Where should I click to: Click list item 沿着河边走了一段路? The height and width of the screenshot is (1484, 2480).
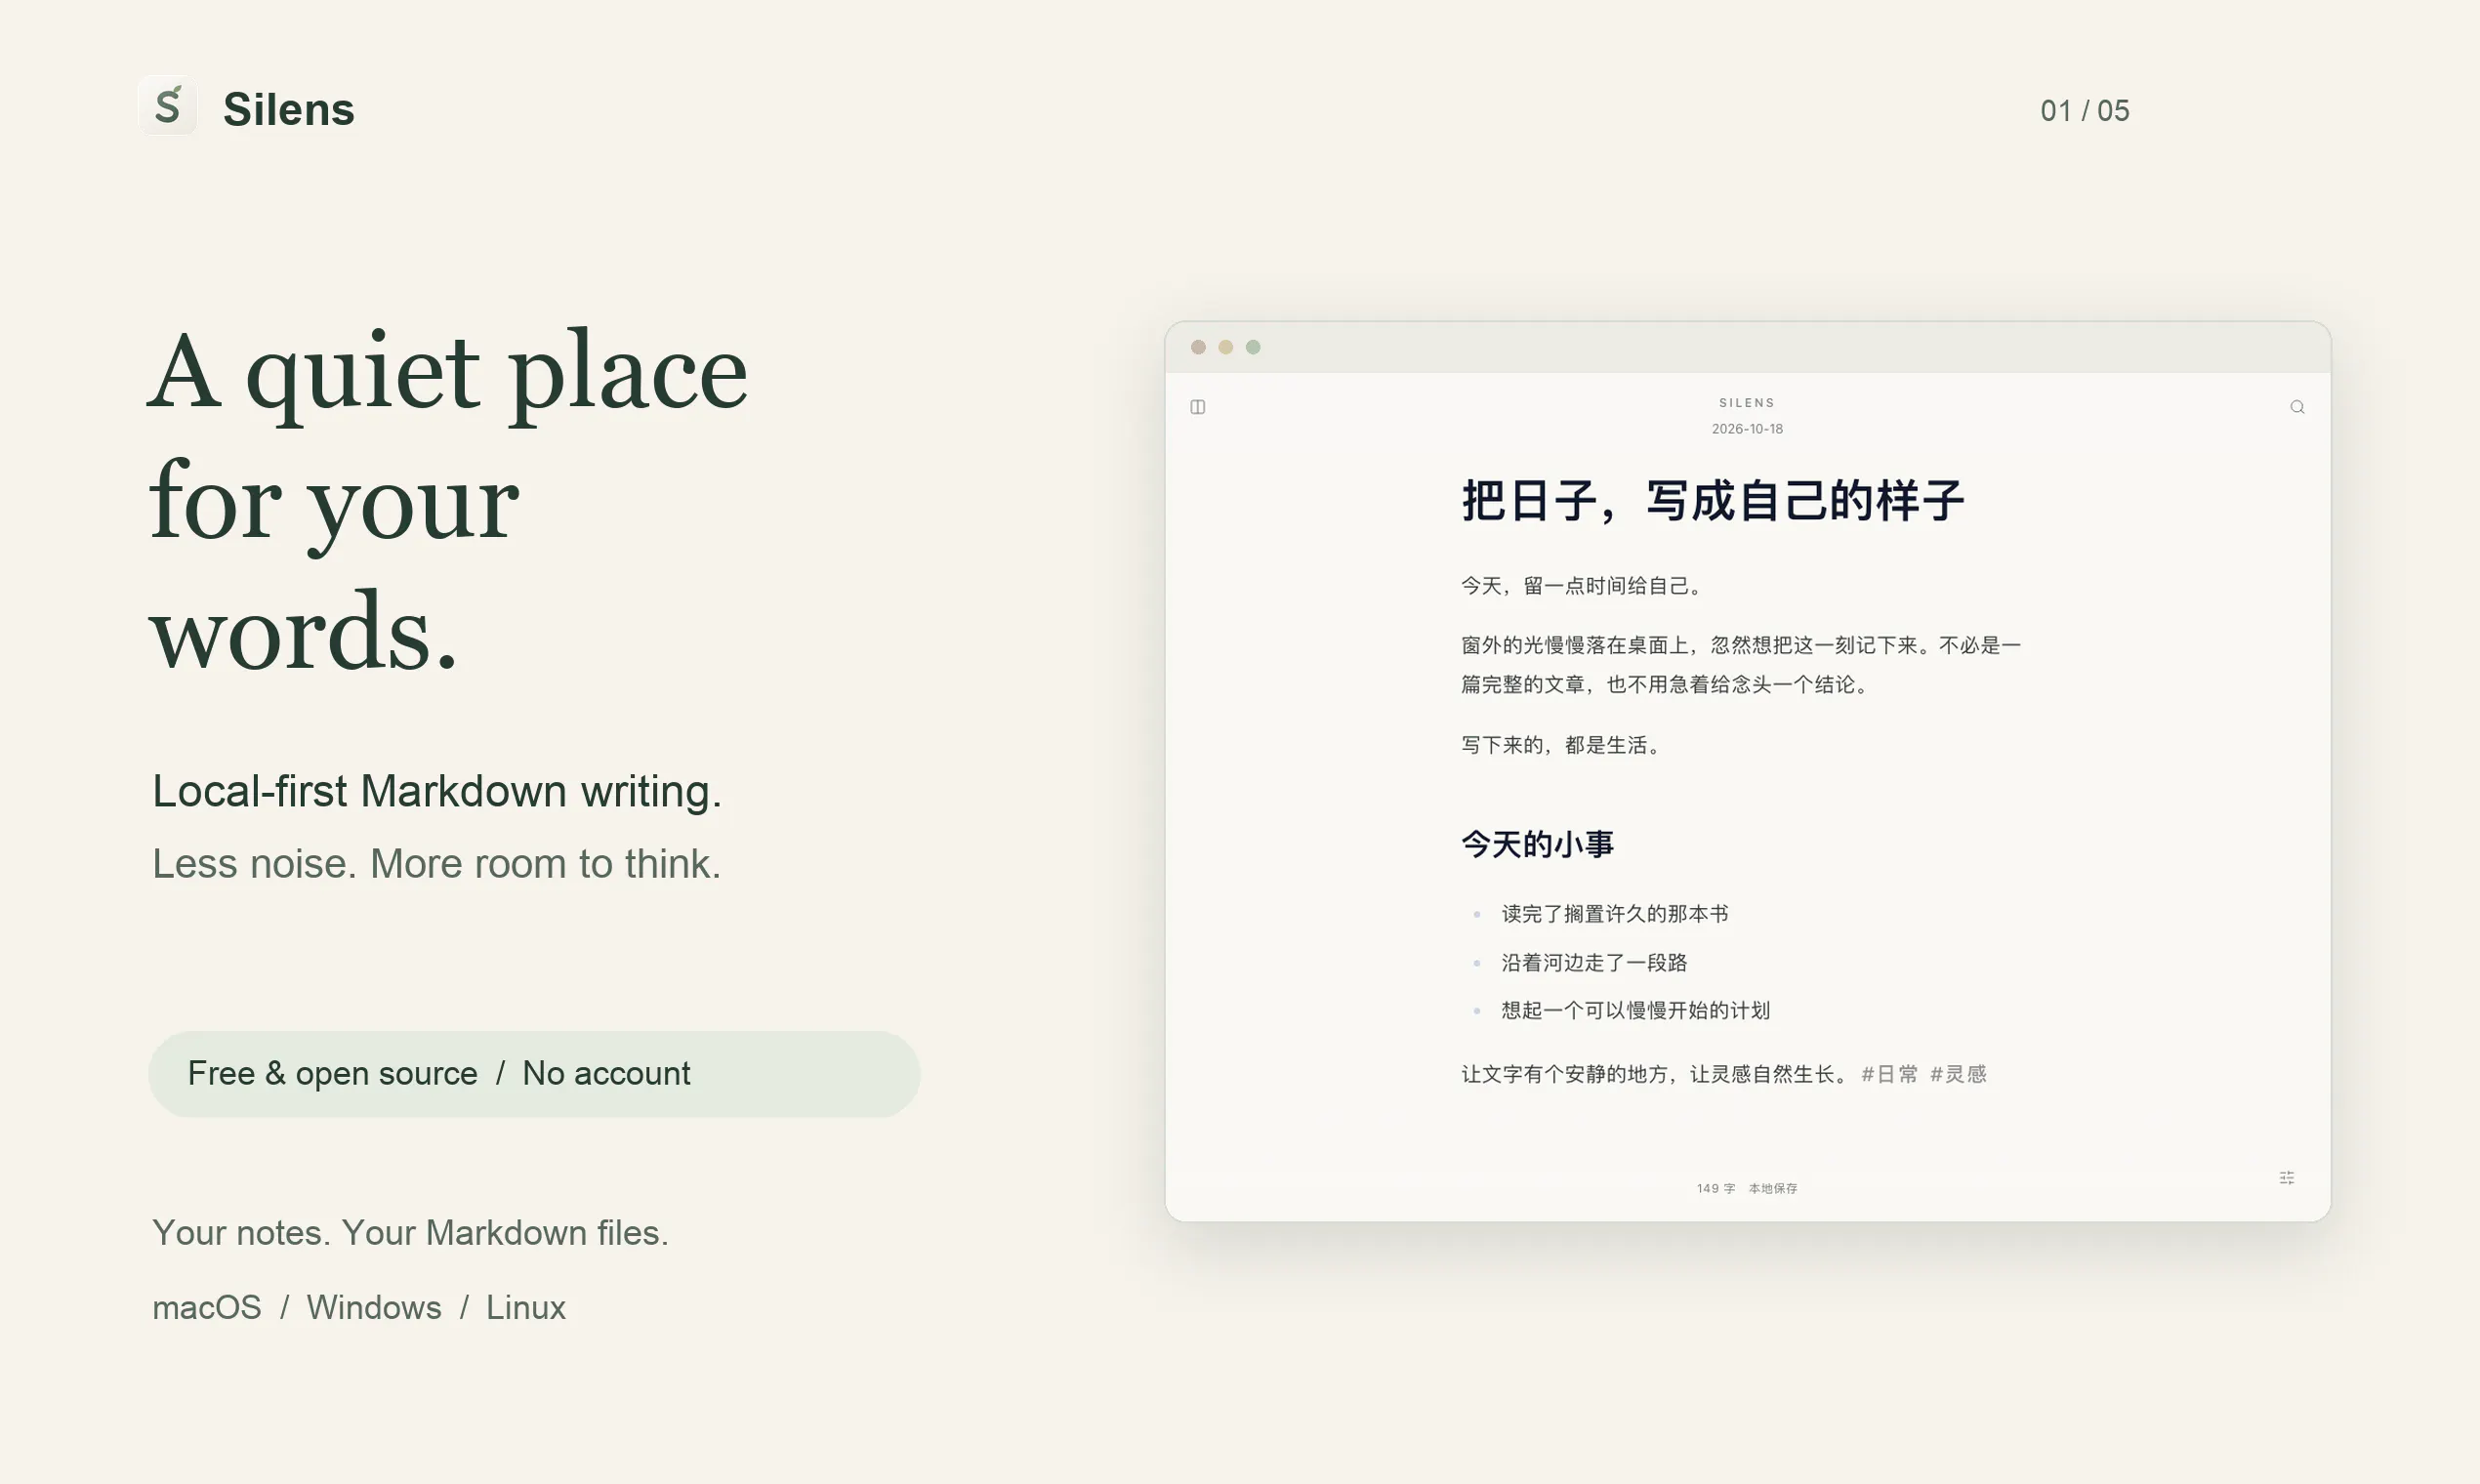click(1594, 963)
